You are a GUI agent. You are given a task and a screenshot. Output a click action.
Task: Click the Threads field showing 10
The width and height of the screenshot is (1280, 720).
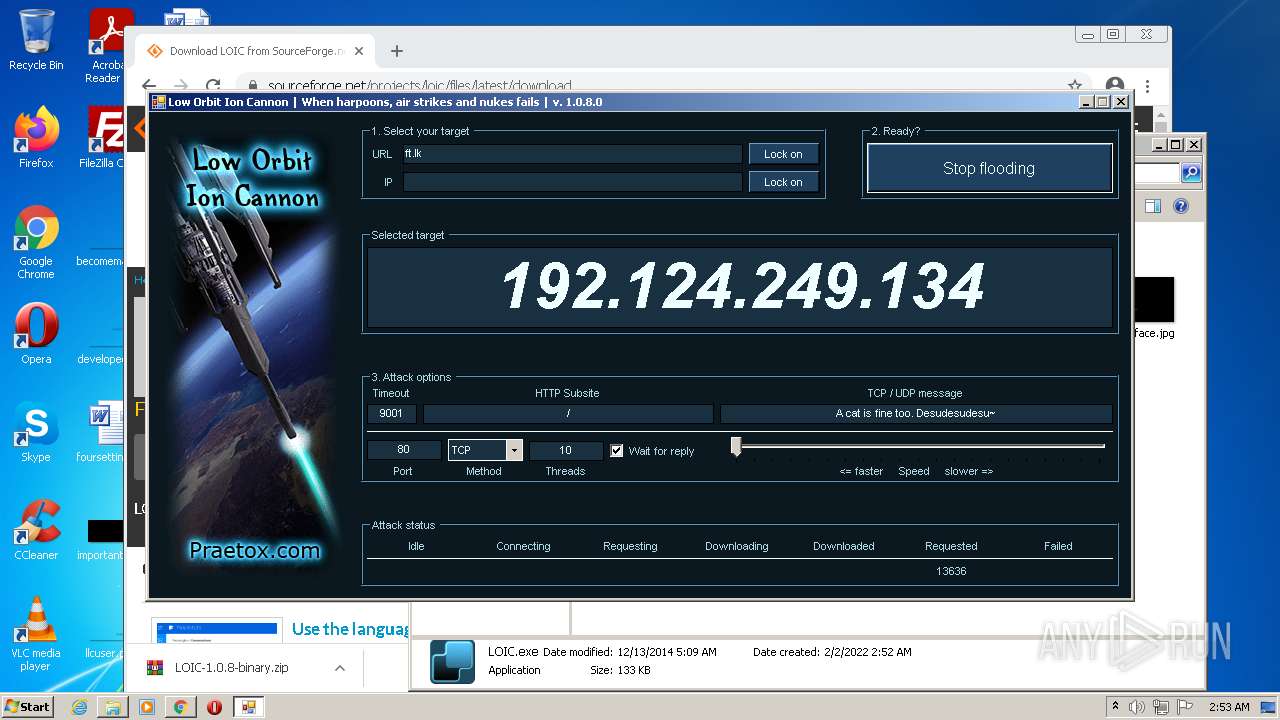[566, 450]
